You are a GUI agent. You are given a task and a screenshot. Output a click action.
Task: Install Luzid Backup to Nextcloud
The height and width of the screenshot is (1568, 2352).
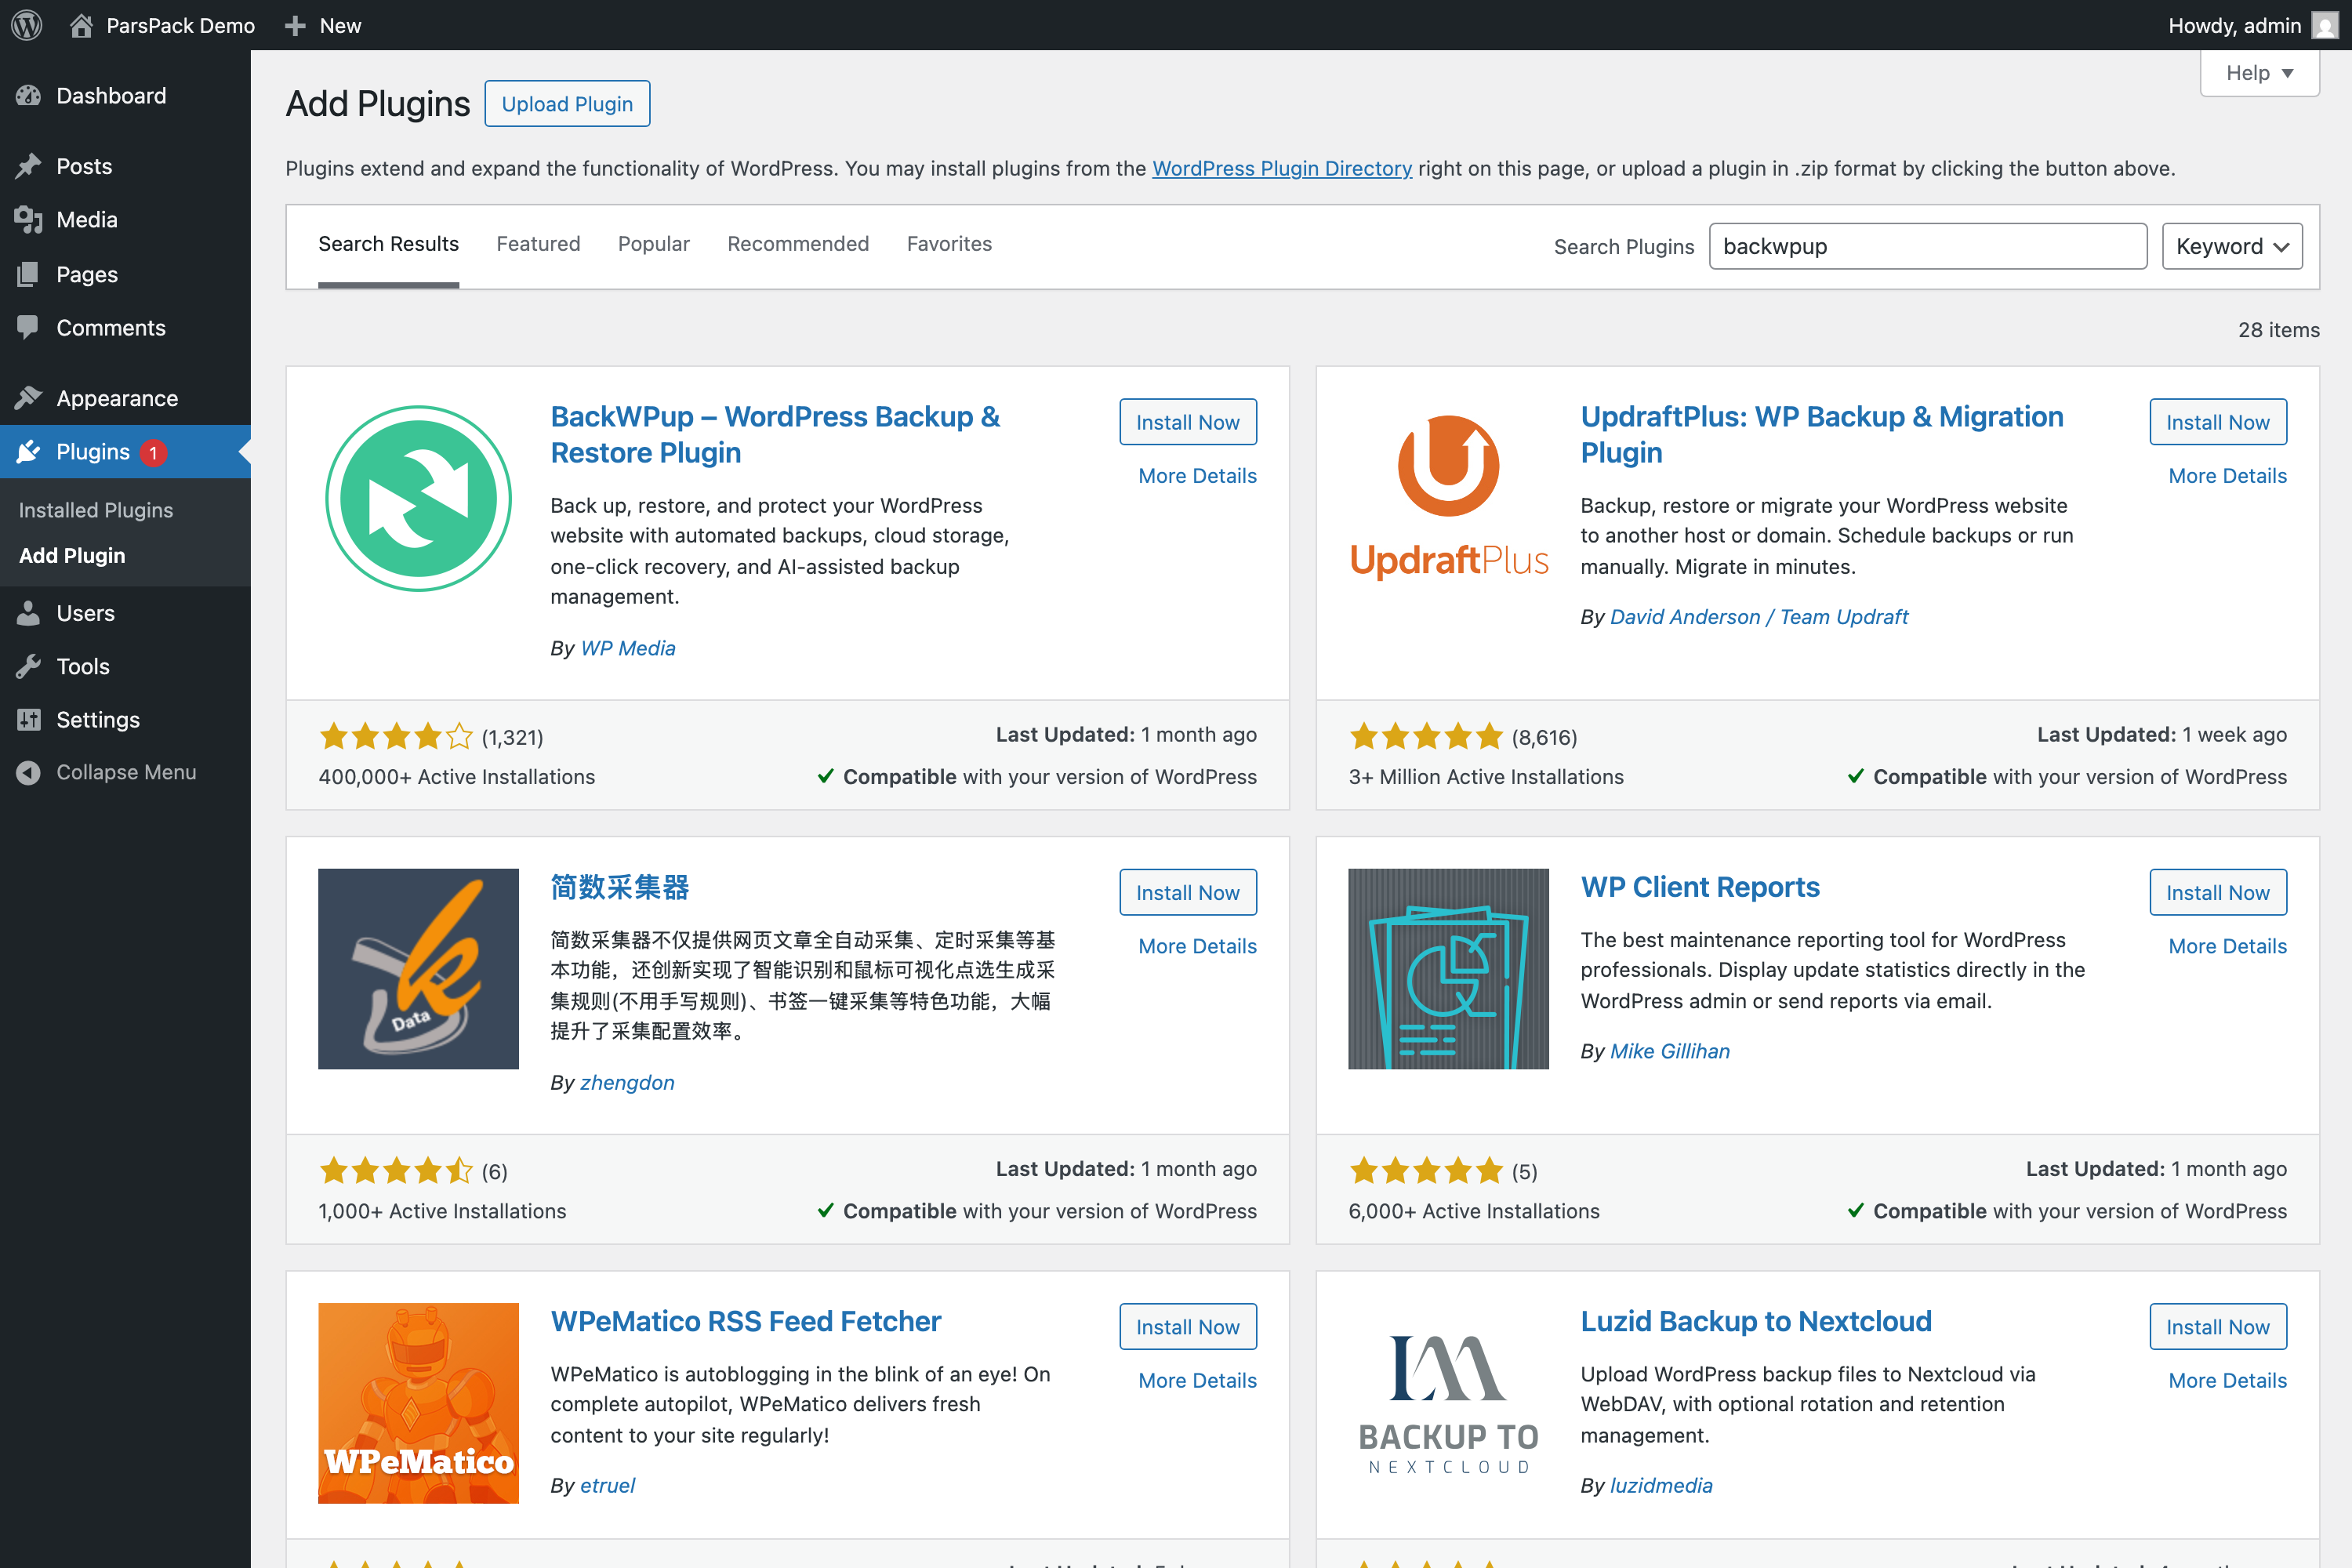tap(2218, 1326)
